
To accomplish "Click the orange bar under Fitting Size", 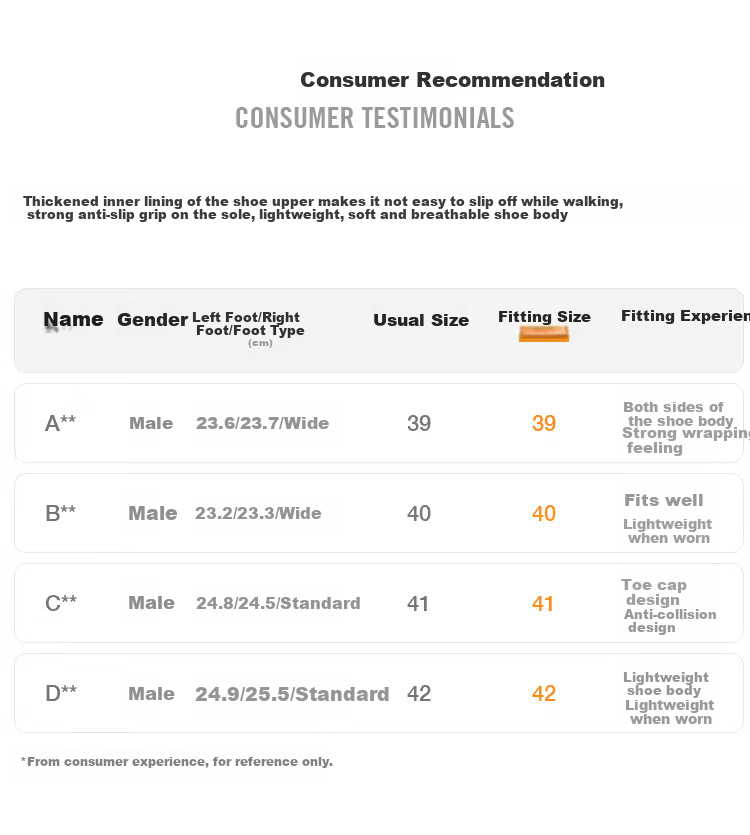I will [544, 335].
